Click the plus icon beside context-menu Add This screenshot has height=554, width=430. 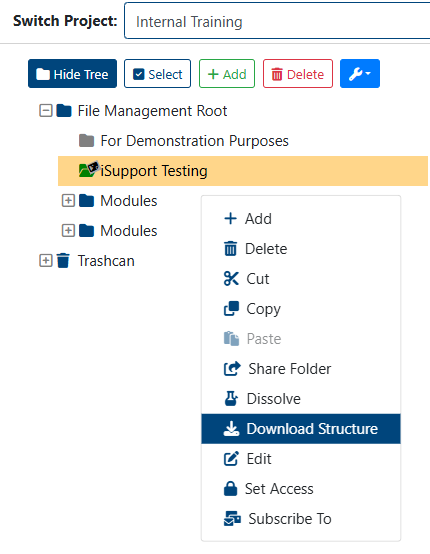(x=231, y=218)
